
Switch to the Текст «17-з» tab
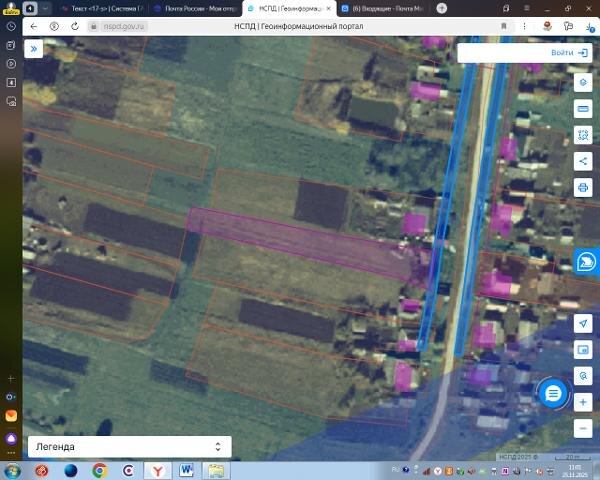tap(101, 8)
